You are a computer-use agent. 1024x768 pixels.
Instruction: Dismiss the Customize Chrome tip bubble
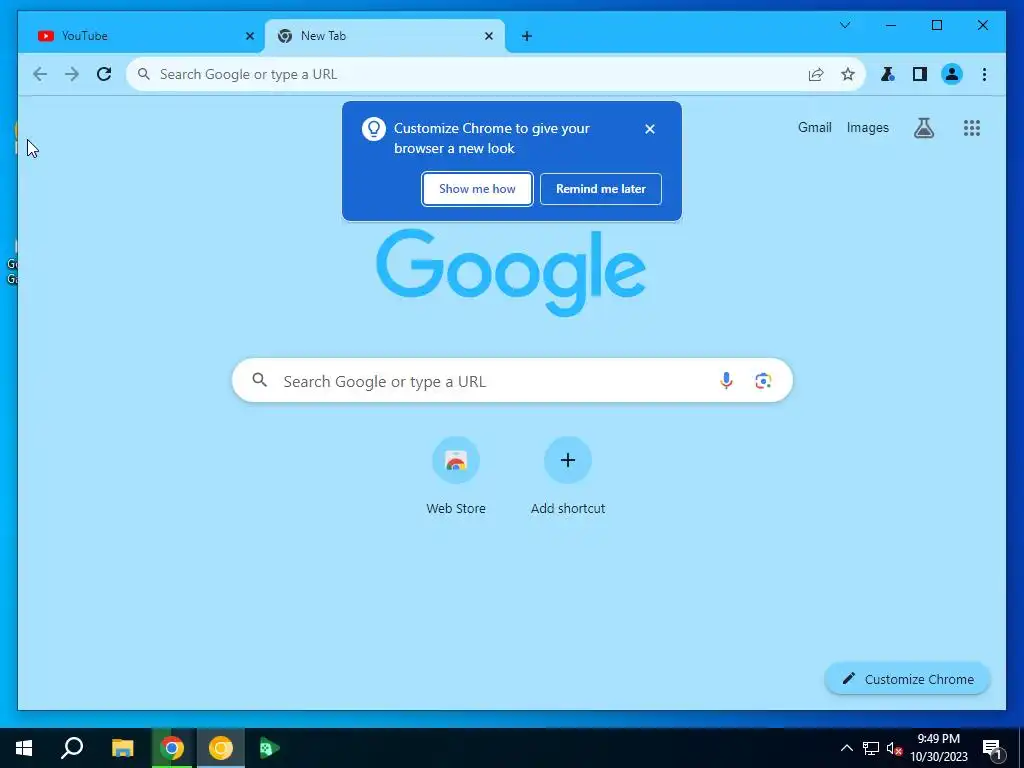[650, 129]
